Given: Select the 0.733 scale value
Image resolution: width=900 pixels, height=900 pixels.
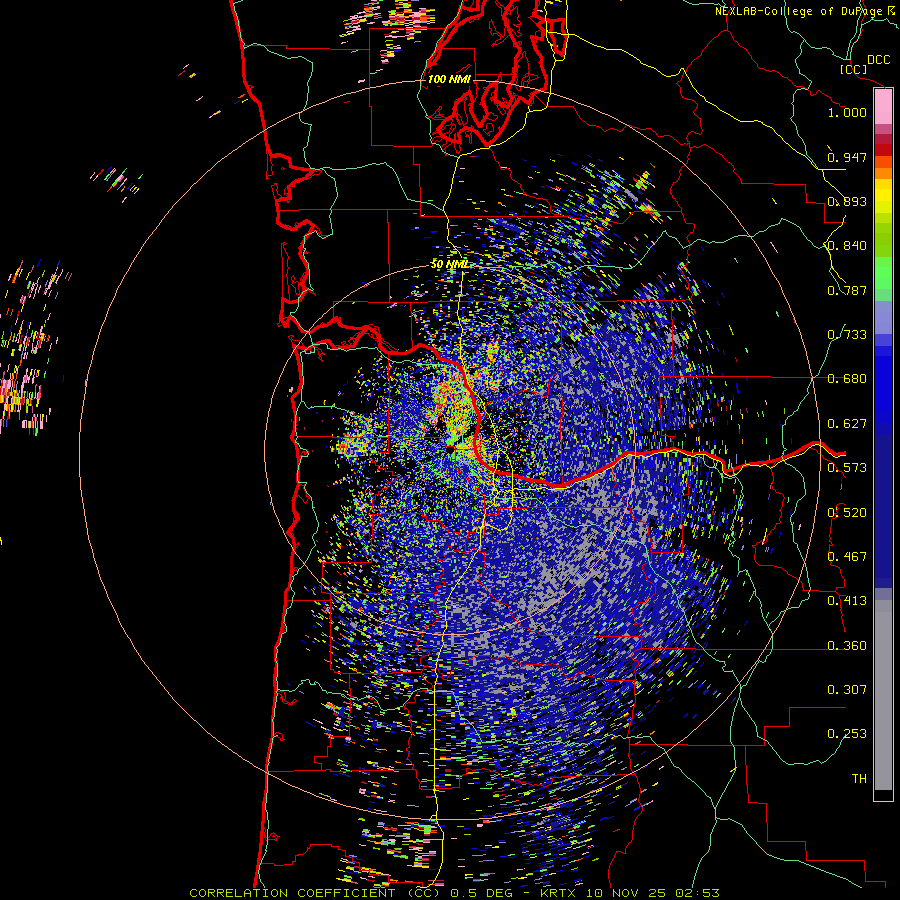Looking at the screenshot, I should (847, 335).
